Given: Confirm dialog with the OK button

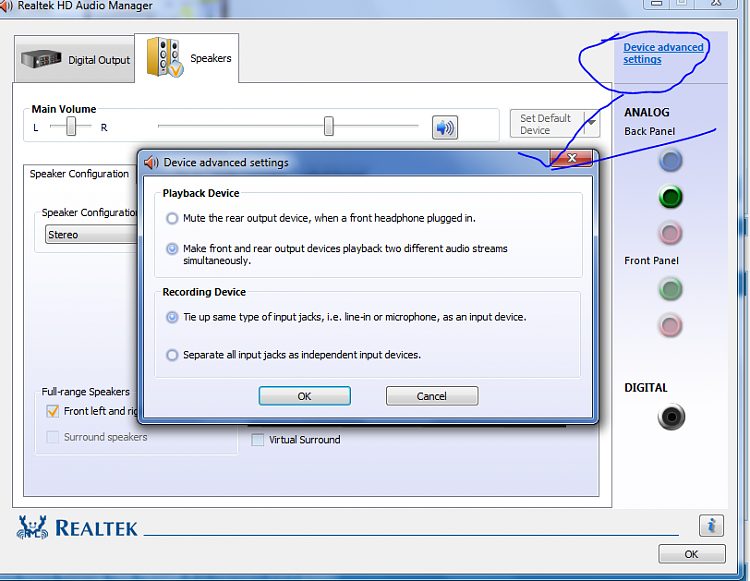Looking at the screenshot, I should click(x=305, y=396).
